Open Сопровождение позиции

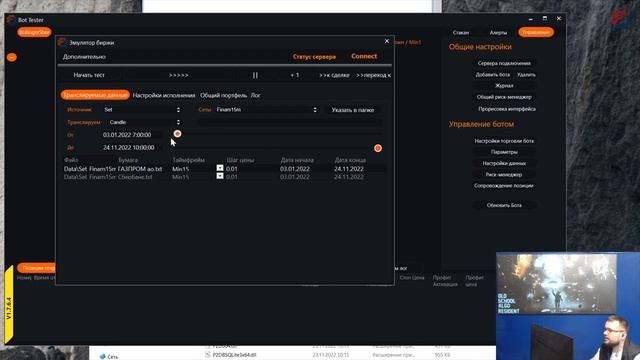(504, 186)
